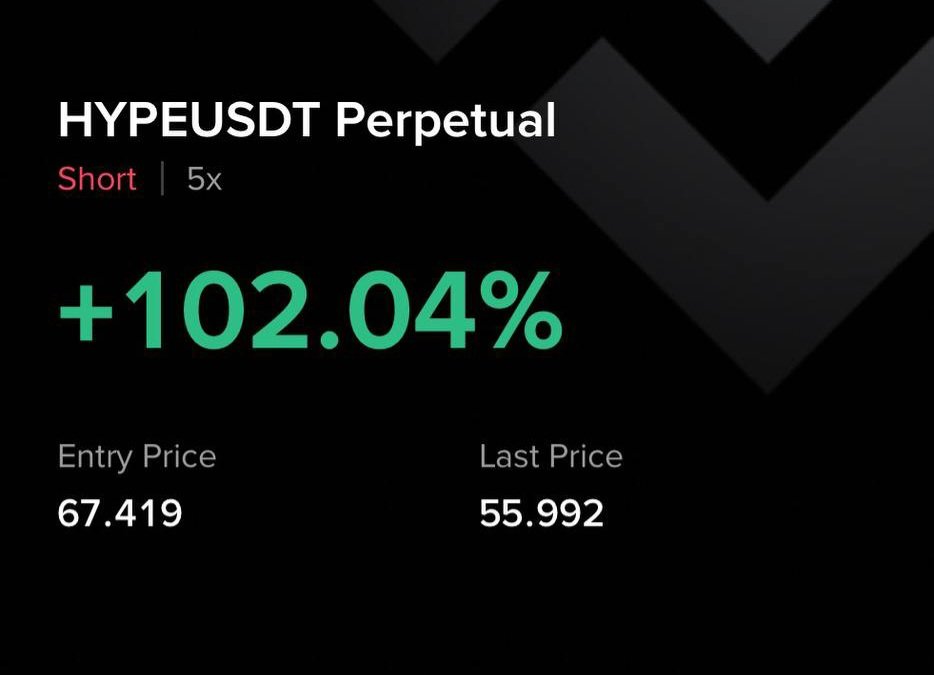Click the entry price value 67.419
The height and width of the screenshot is (675, 934).
(120, 514)
